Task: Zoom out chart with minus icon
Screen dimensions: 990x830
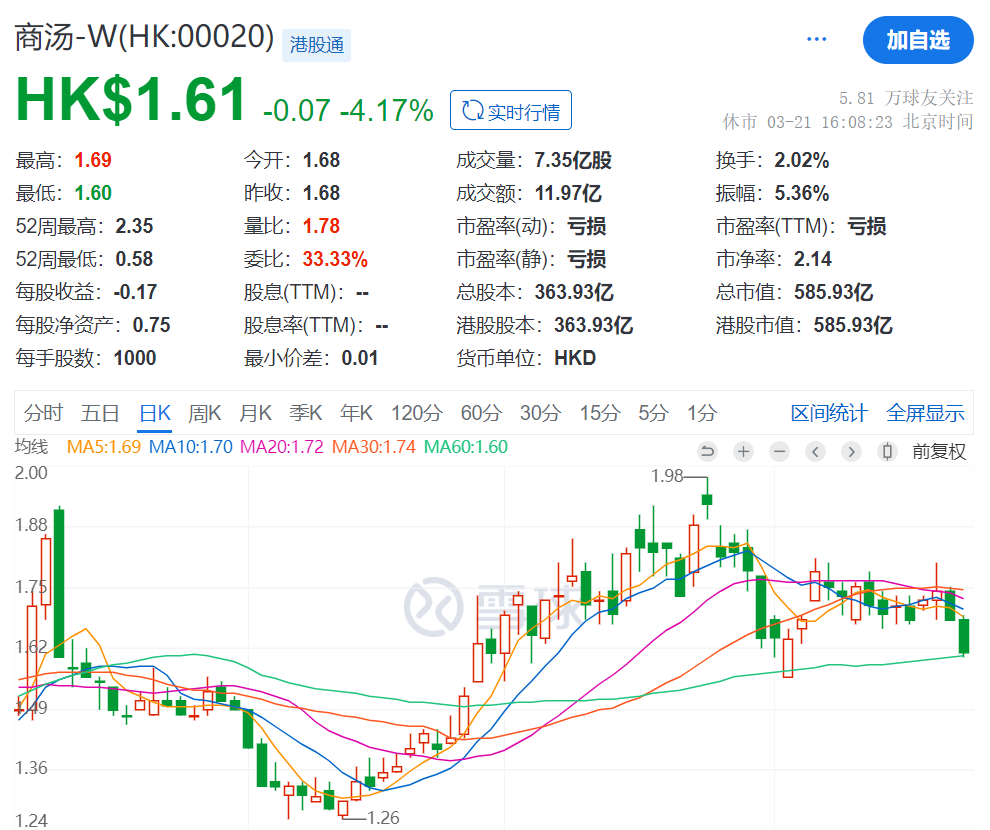Action: (780, 451)
